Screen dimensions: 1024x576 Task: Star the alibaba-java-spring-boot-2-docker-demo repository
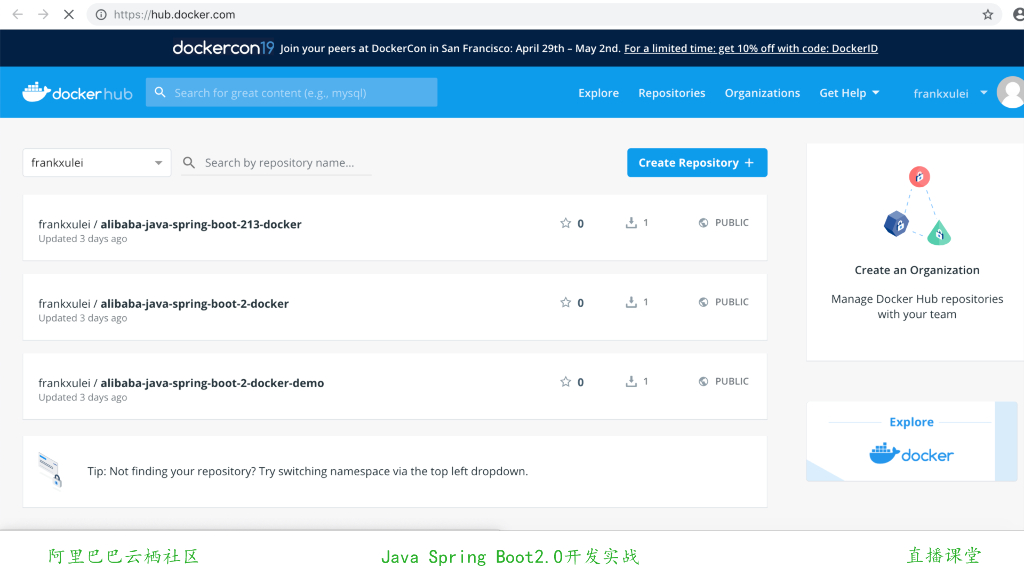pos(566,381)
